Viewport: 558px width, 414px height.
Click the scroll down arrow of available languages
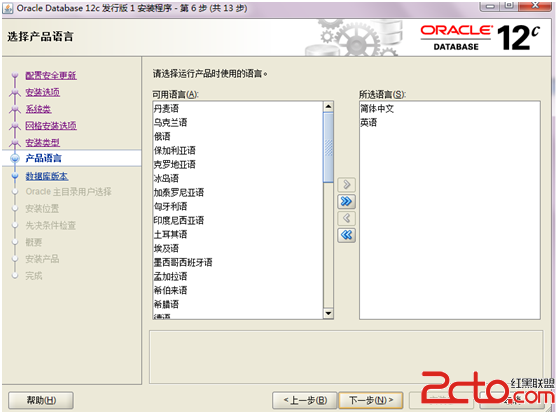pyautogui.click(x=328, y=313)
